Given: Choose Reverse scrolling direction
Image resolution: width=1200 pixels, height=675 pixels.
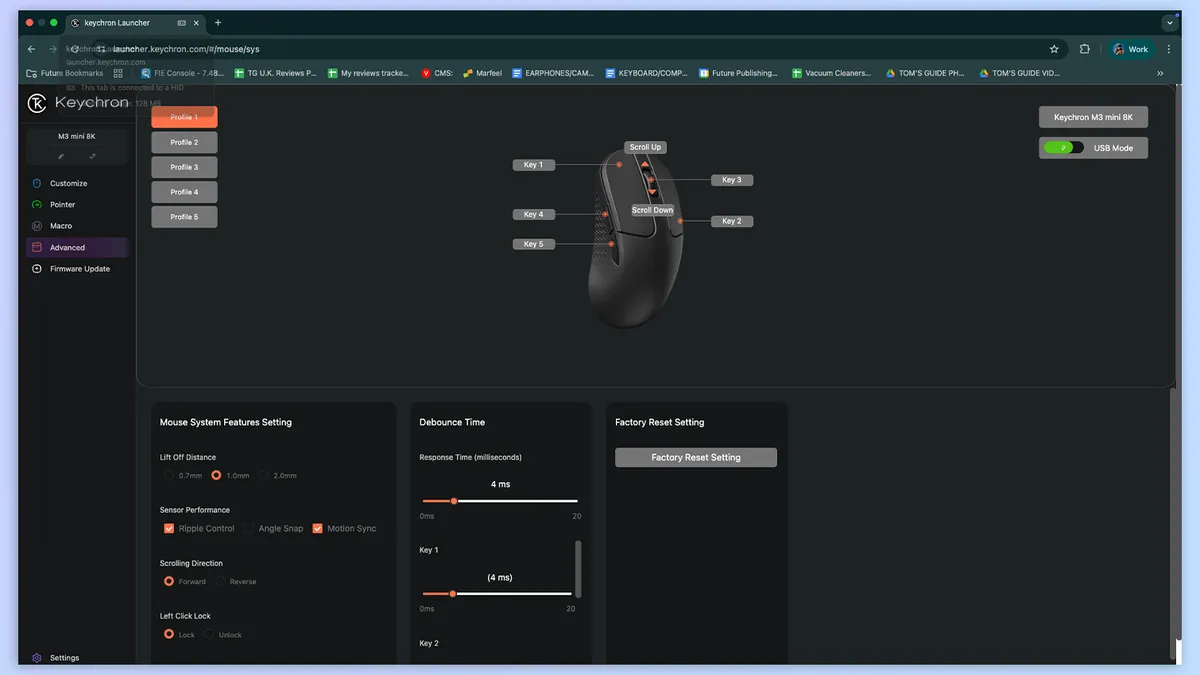Looking at the screenshot, I should point(221,581).
